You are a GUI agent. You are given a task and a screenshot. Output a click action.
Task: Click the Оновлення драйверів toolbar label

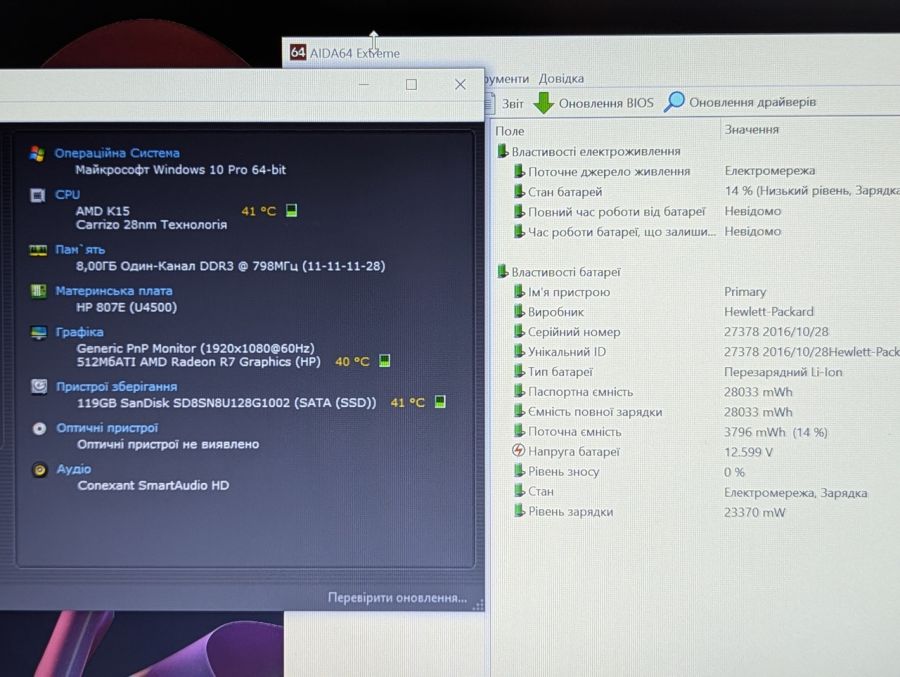coord(752,102)
